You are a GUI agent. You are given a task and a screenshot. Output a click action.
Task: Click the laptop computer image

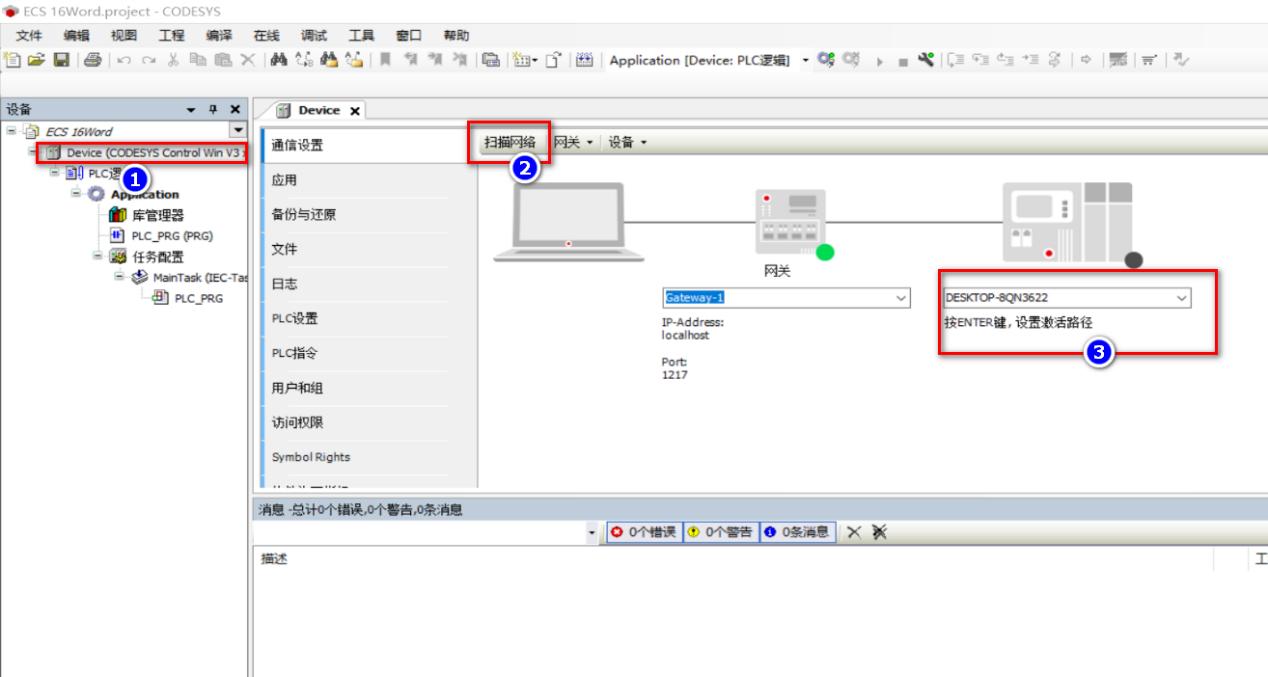[569, 222]
